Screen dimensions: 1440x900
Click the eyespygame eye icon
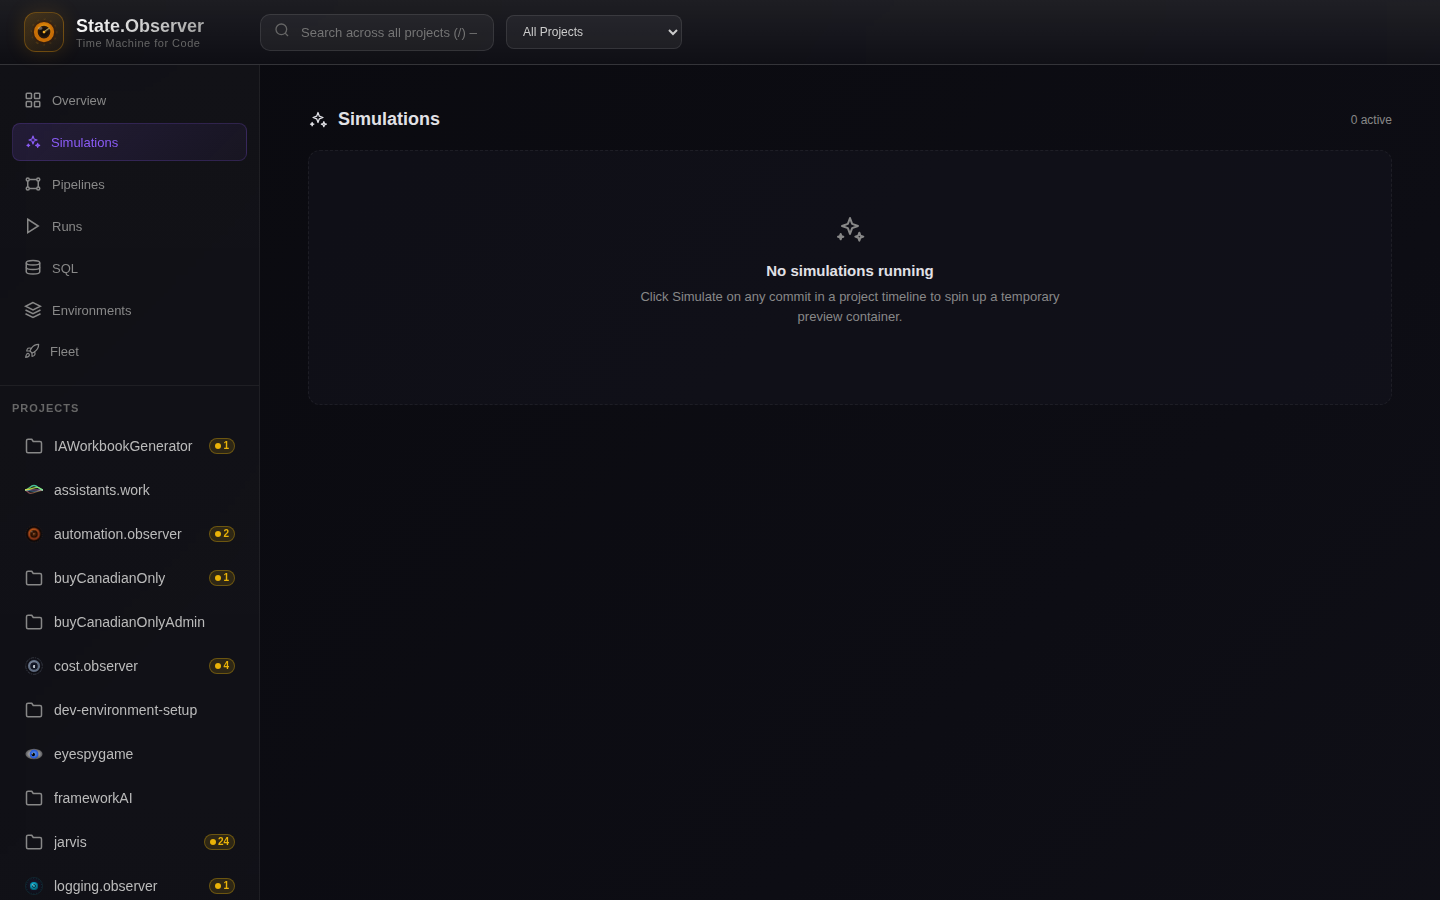coord(34,754)
